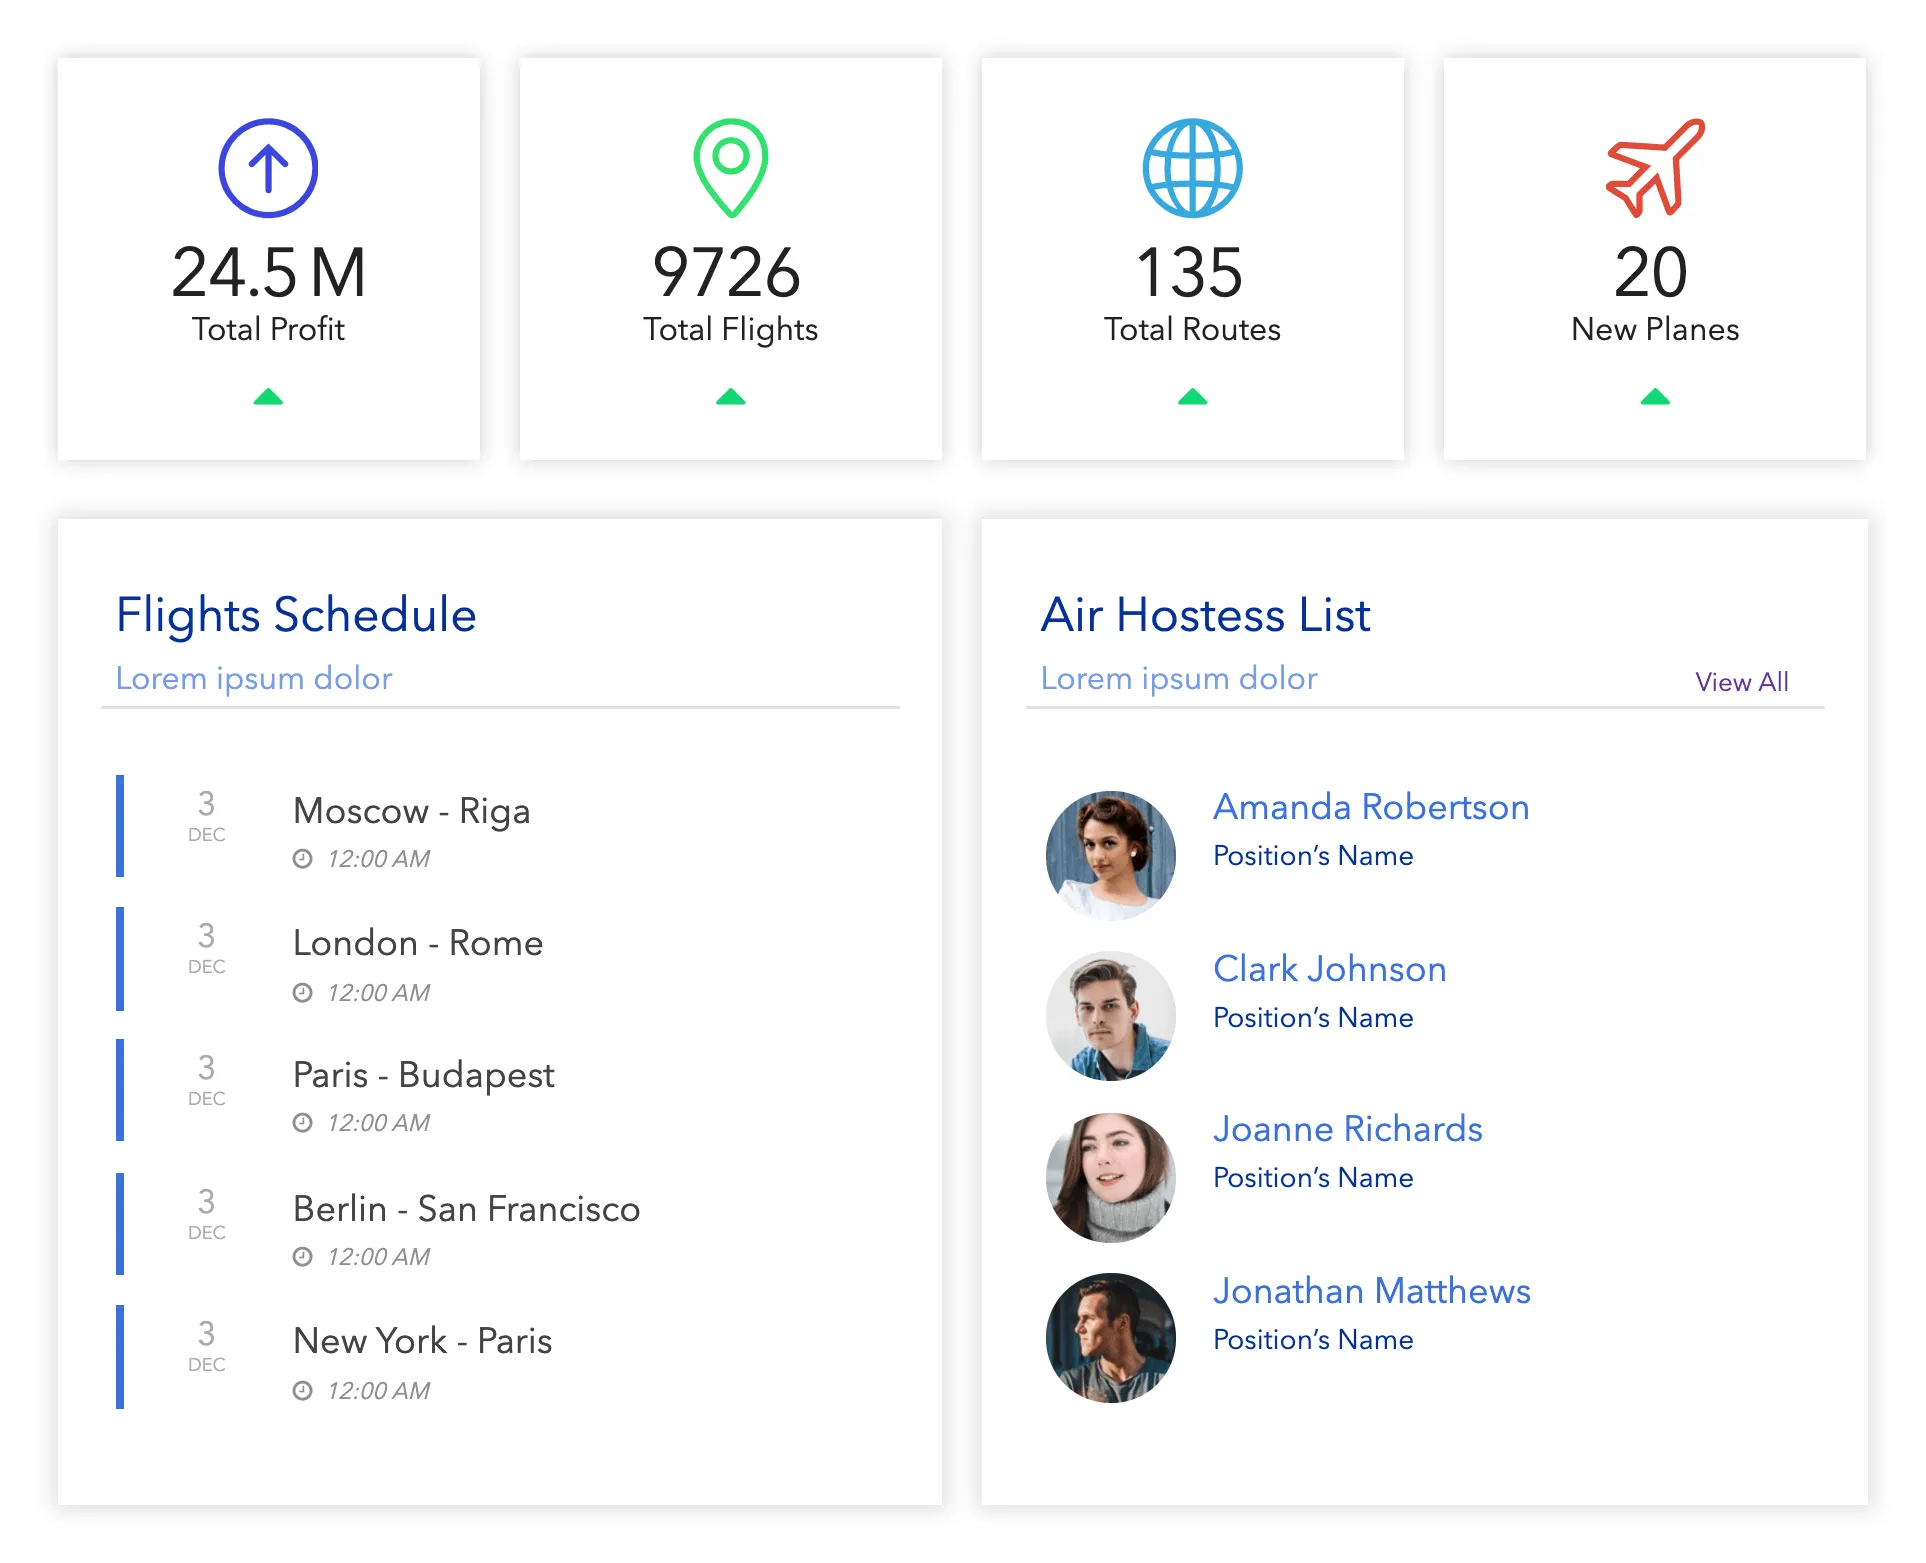Screen dimensions: 1926x1563
Task: Select the Paris - Budapest flight entry
Action: pos(423,1075)
